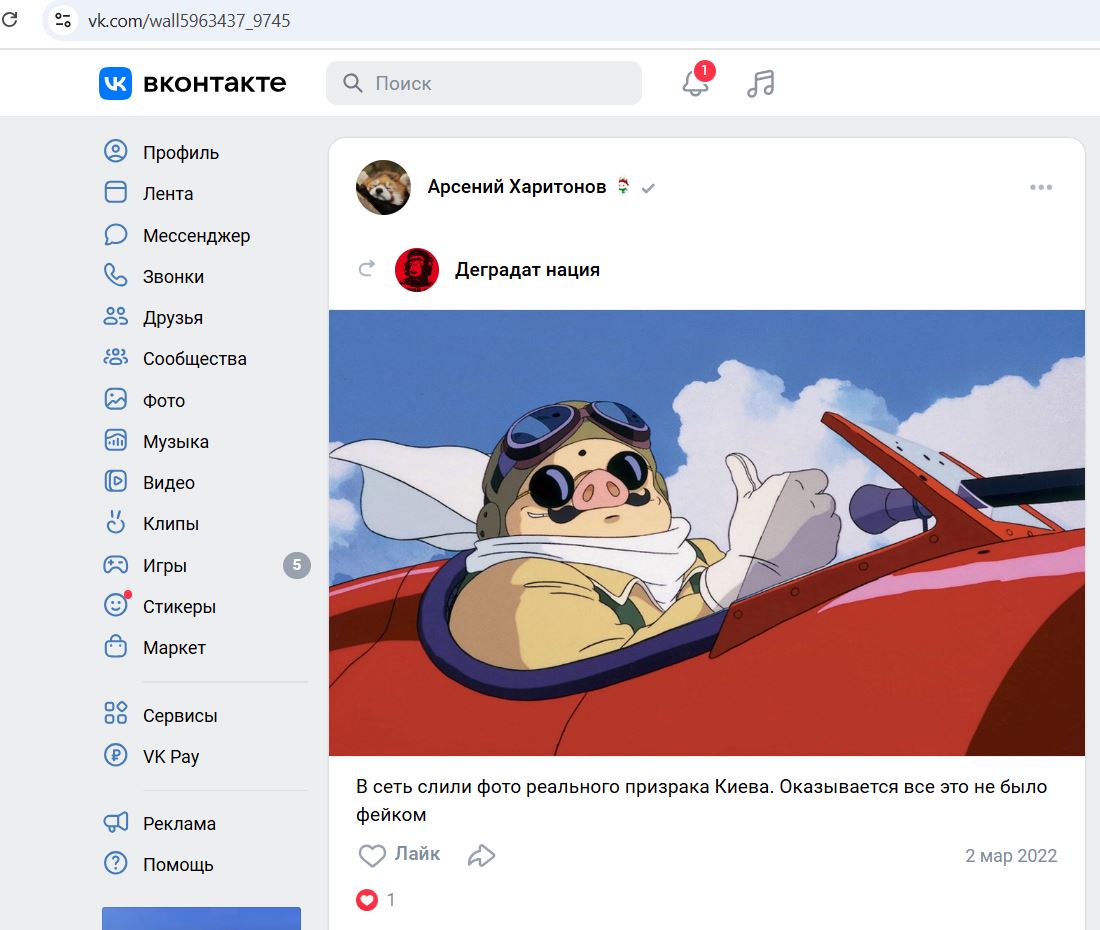Open site info icon in address bar
This screenshot has height=930, width=1100.
[63, 20]
